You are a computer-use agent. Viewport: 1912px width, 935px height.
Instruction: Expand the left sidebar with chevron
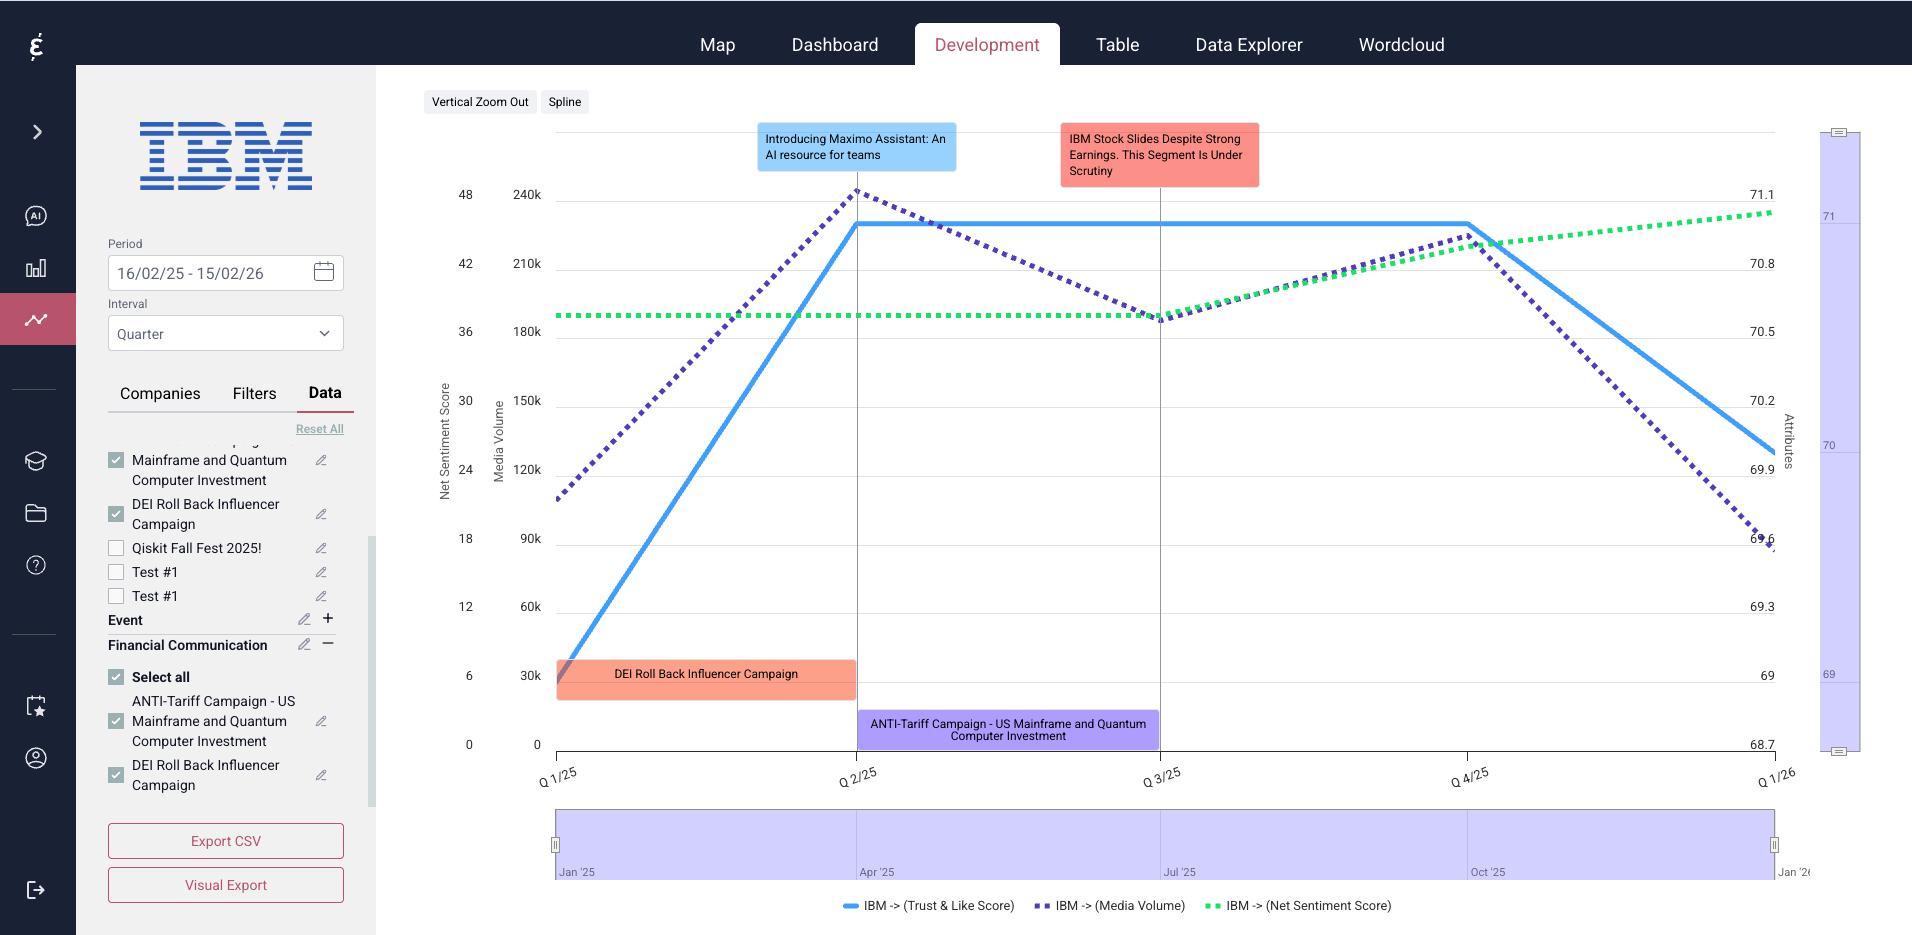pyautogui.click(x=37, y=132)
